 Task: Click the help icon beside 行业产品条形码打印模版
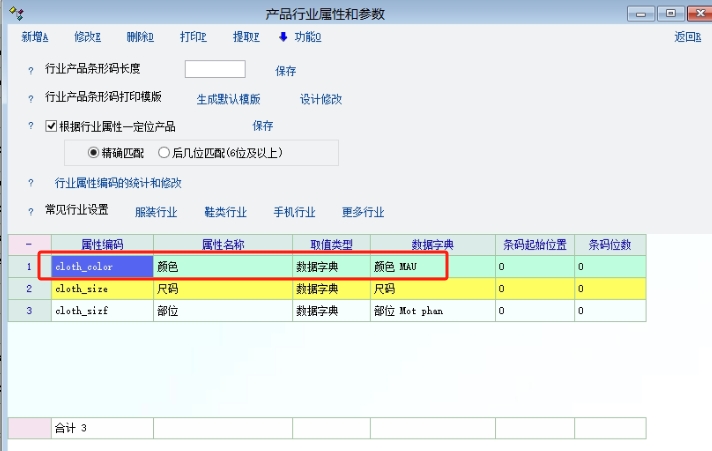pos(31,98)
